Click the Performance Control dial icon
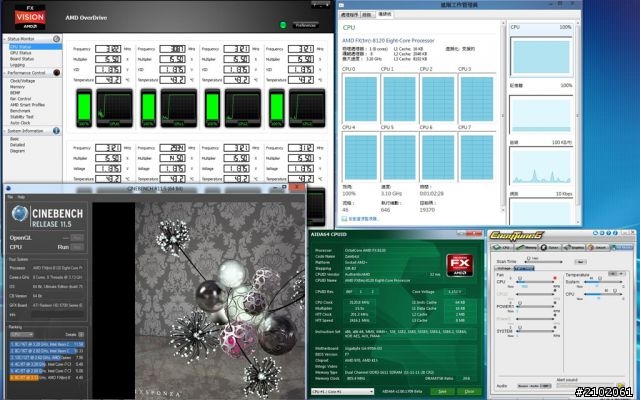This screenshot has height=400, width=640. tap(56, 73)
